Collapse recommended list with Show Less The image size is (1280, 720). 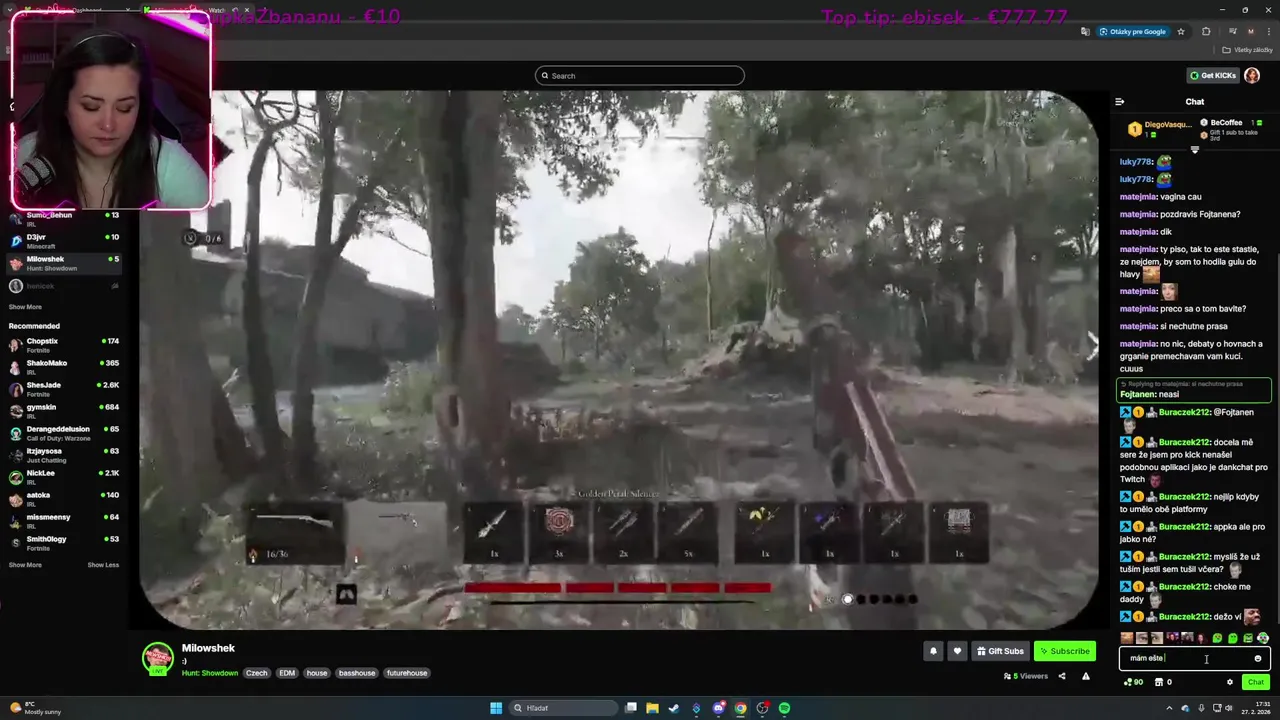(x=103, y=565)
